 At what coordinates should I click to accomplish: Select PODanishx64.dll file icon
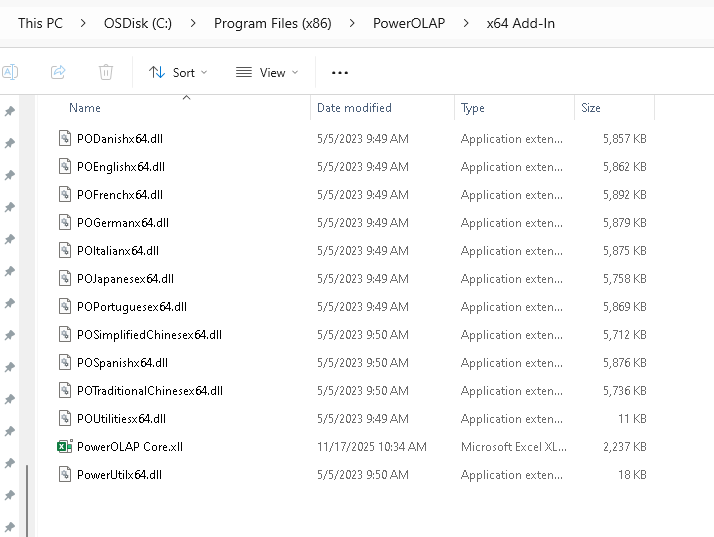(x=65, y=138)
